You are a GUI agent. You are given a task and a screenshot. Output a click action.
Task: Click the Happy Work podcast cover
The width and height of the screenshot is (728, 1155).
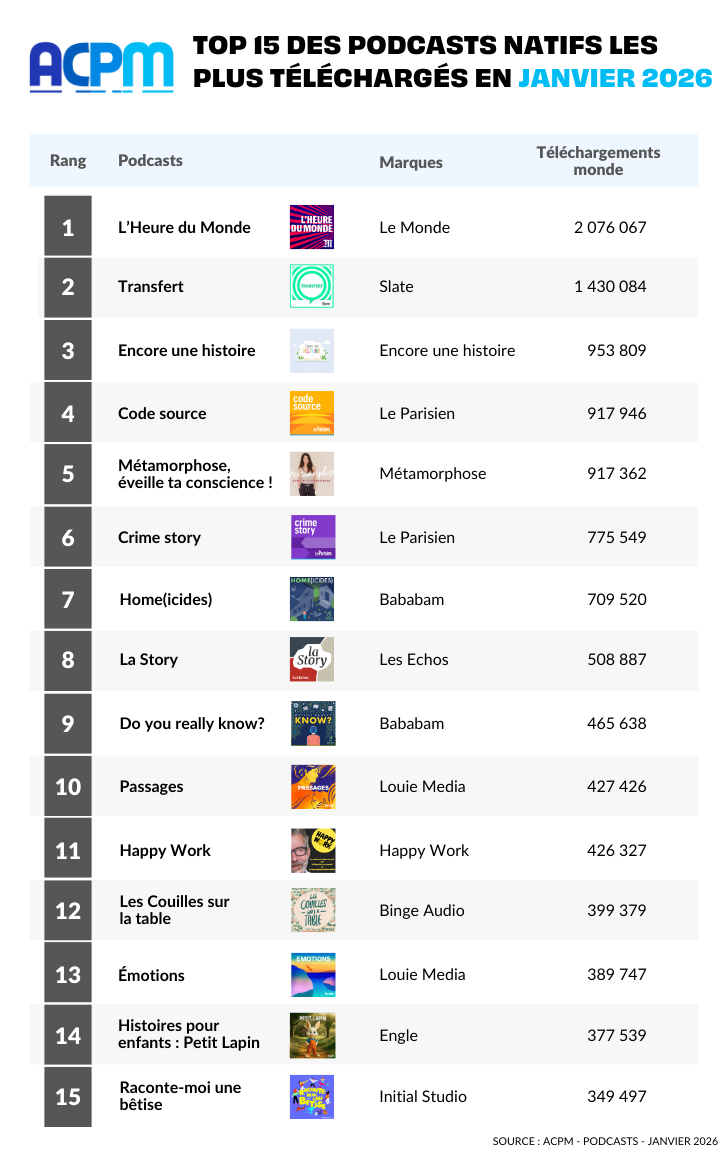(x=312, y=850)
